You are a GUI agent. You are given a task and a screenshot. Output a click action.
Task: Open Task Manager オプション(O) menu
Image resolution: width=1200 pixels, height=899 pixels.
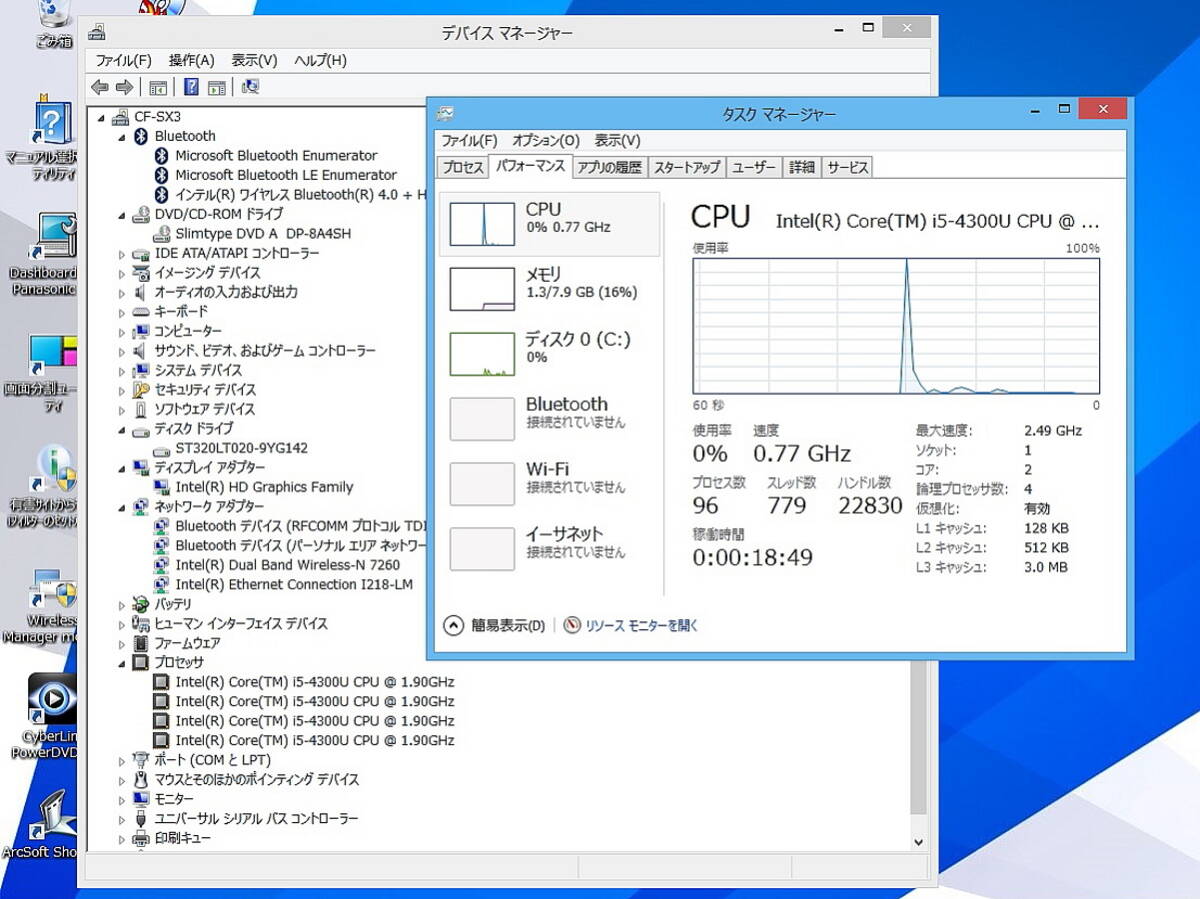pyautogui.click(x=546, y=141)
